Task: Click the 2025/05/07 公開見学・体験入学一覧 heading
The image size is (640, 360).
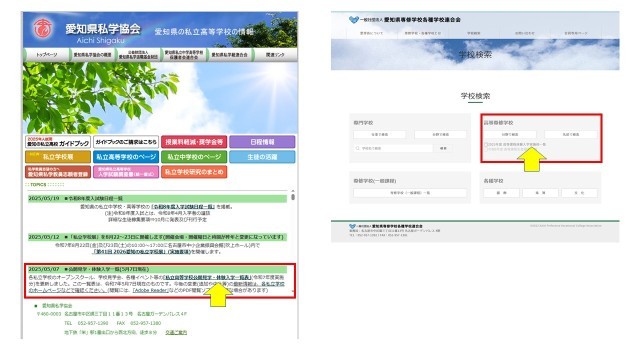Action: 158,269
